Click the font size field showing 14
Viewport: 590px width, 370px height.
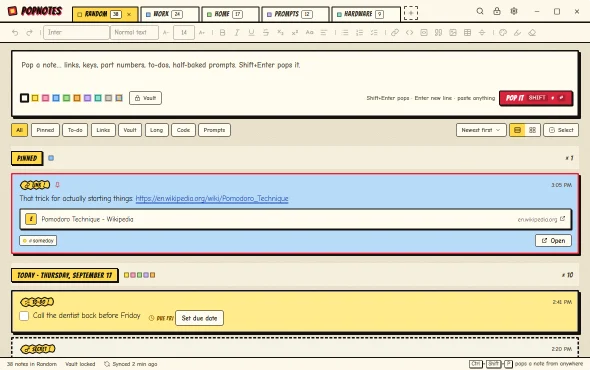pos(184,32)
